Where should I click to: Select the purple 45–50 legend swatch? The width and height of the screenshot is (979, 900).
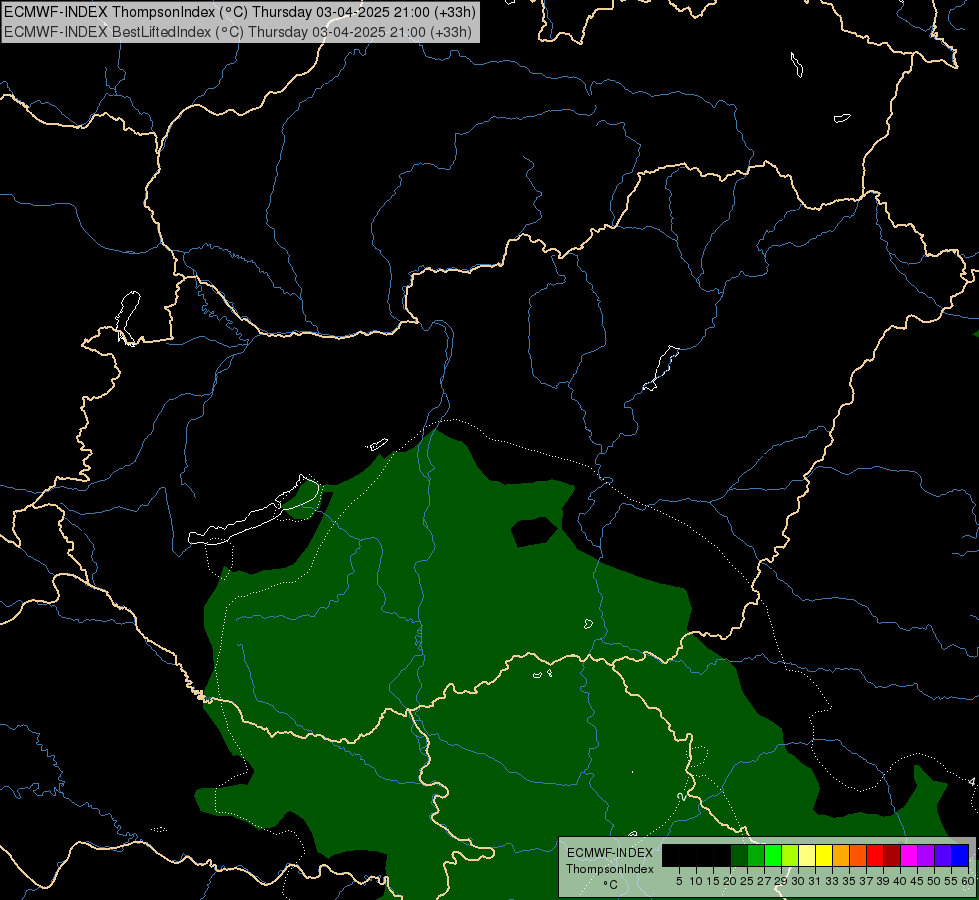click(x=926, y=856)
